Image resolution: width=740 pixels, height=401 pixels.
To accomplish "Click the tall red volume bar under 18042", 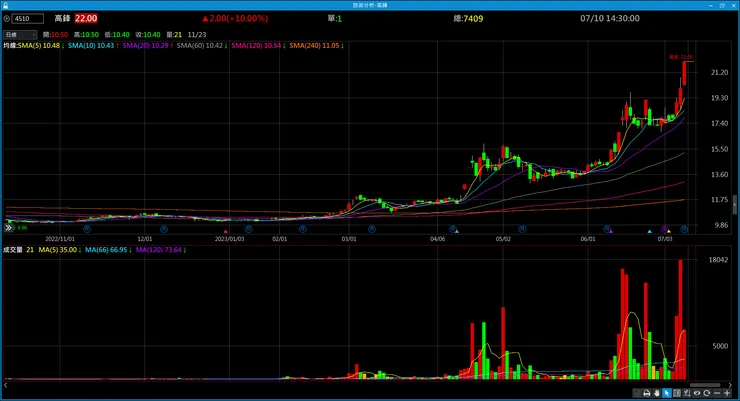I will click(681, 319).
